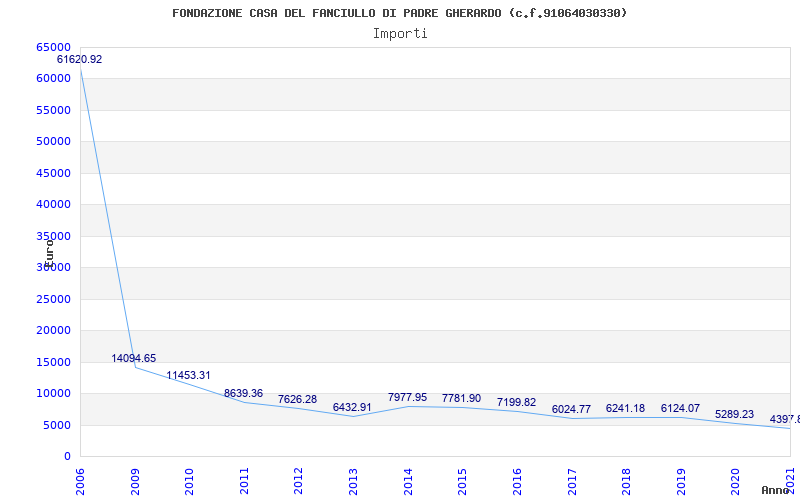Click the x-axis year label 2009
Viewport: 800px width, 500px height.
135,482
